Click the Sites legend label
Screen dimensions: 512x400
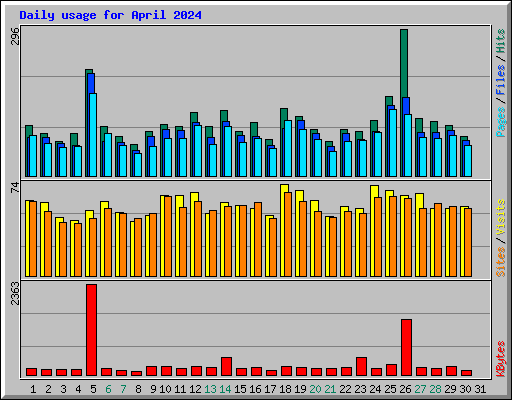[x=501, y=262]
